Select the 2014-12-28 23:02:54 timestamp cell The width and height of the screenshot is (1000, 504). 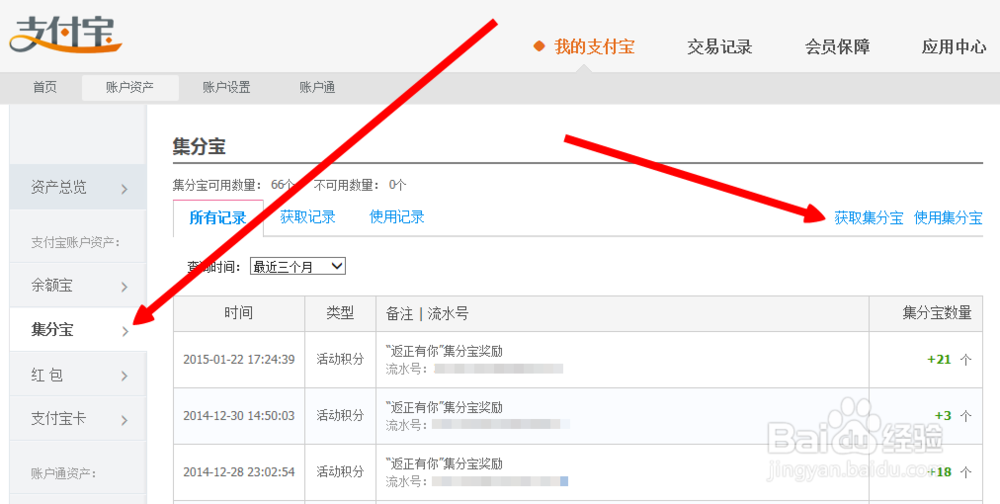(x=239, y=472)
